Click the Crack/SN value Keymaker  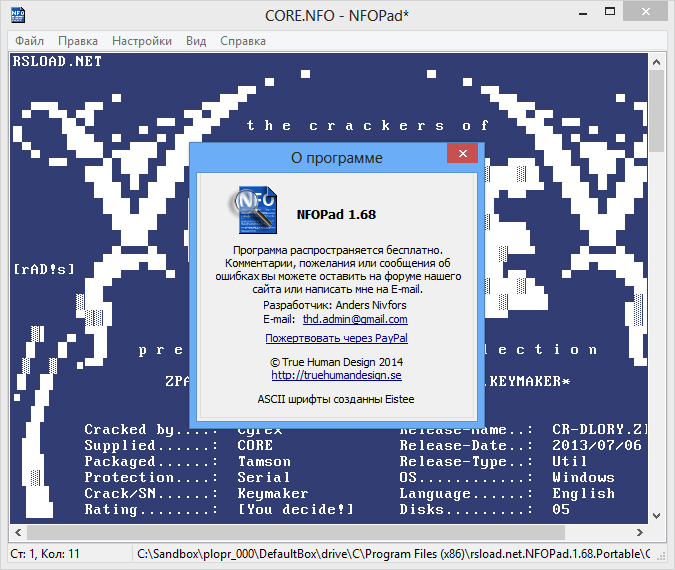click(273, 493)
